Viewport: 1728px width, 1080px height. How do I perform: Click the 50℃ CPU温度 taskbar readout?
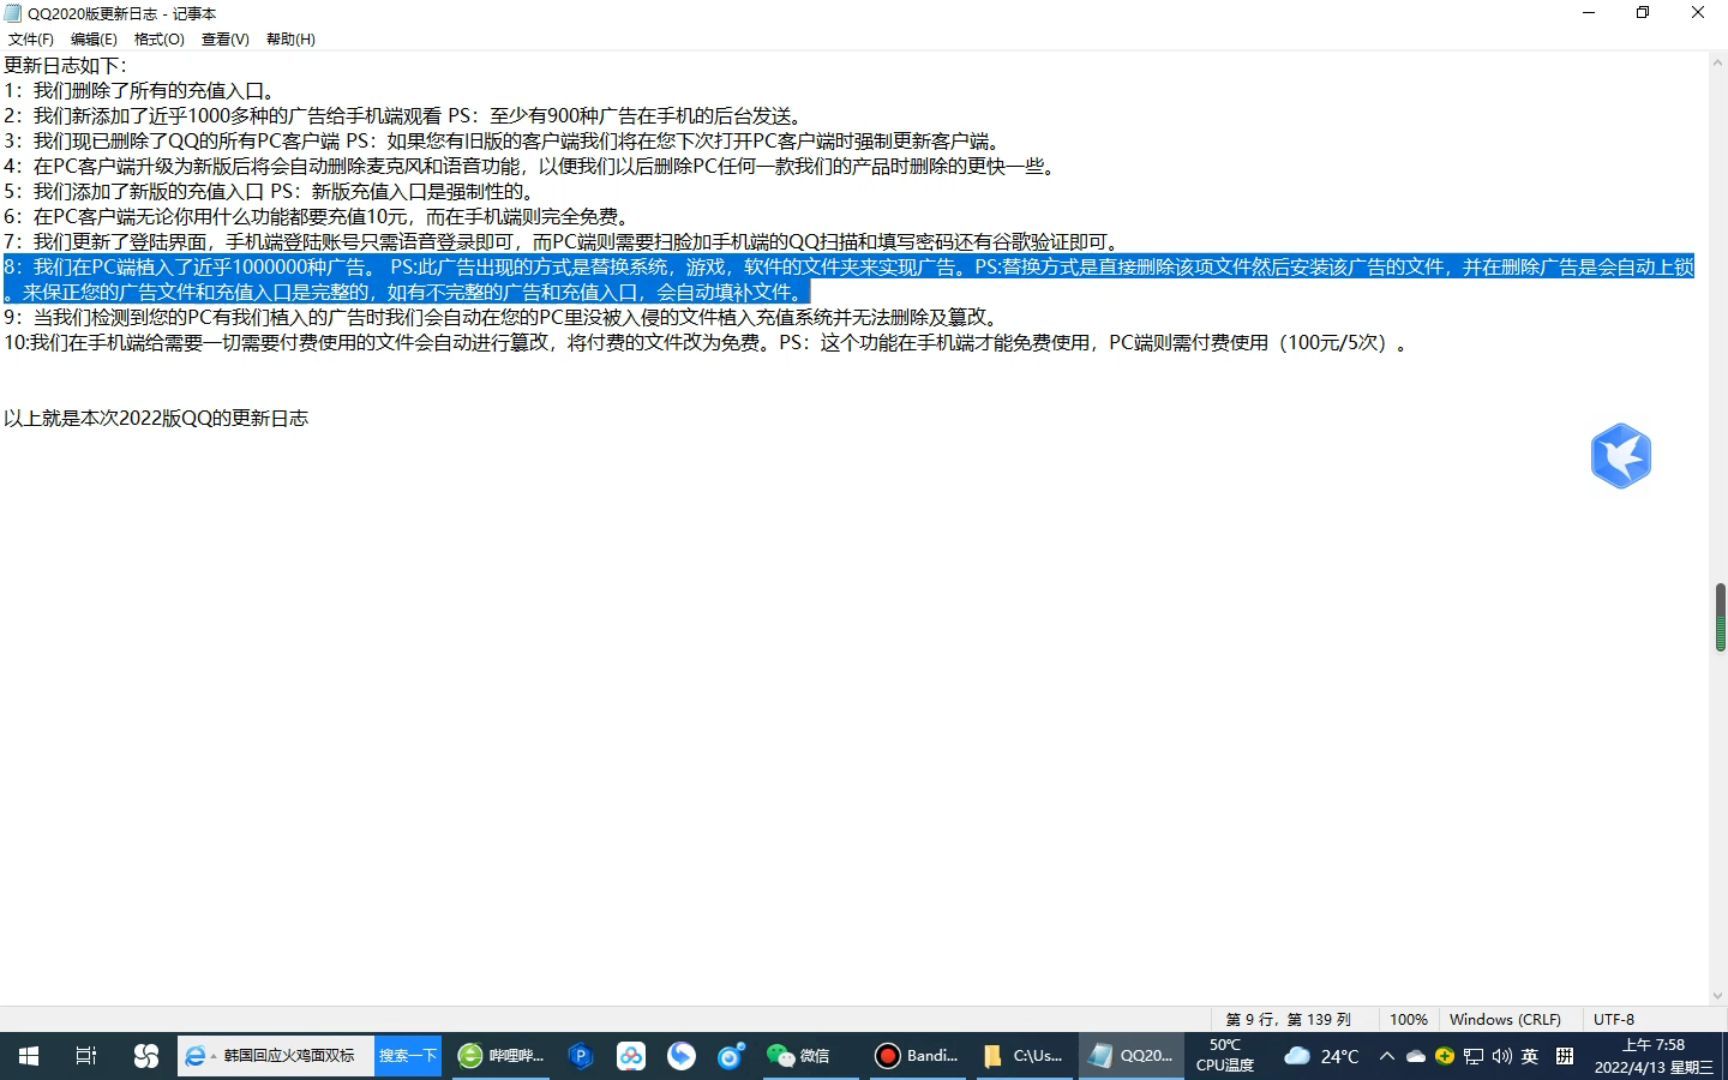click(1225, 1056)
